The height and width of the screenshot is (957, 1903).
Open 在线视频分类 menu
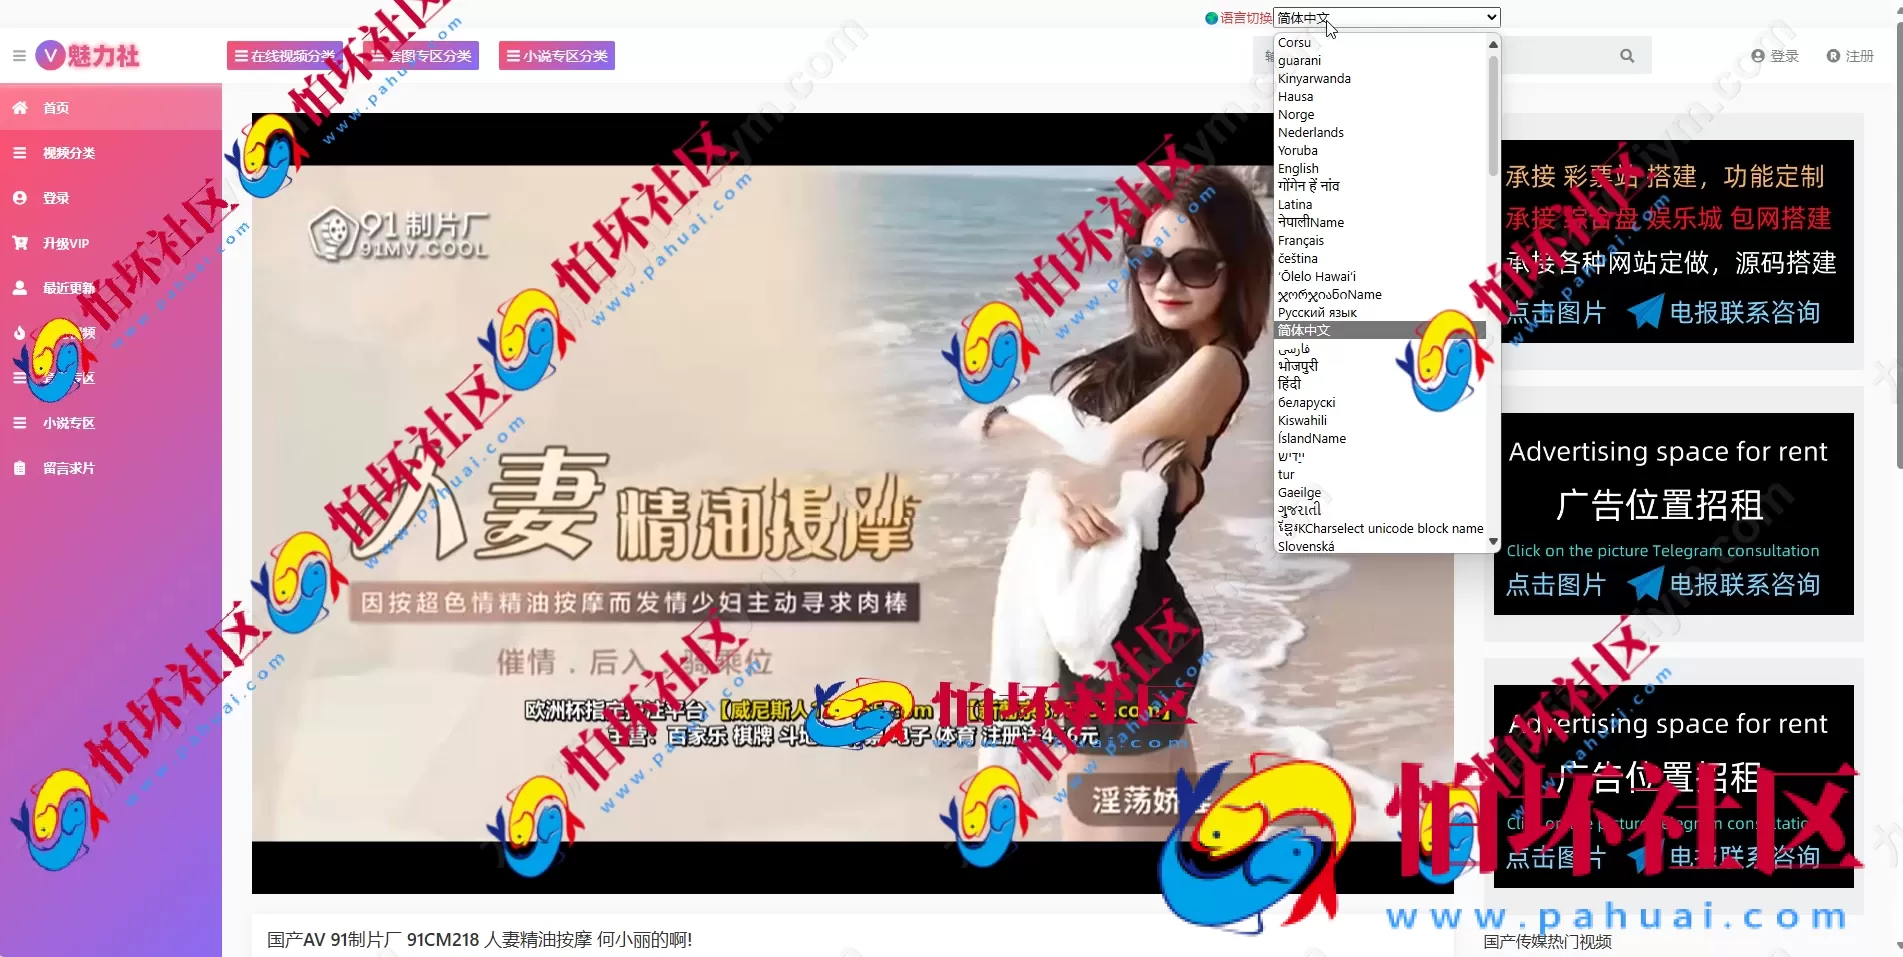285,55
